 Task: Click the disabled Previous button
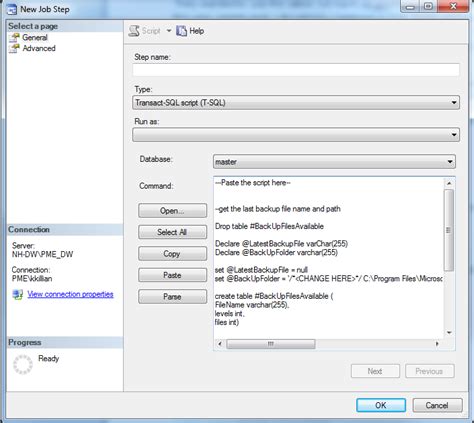pyautogui.click(x=429, y=371)
